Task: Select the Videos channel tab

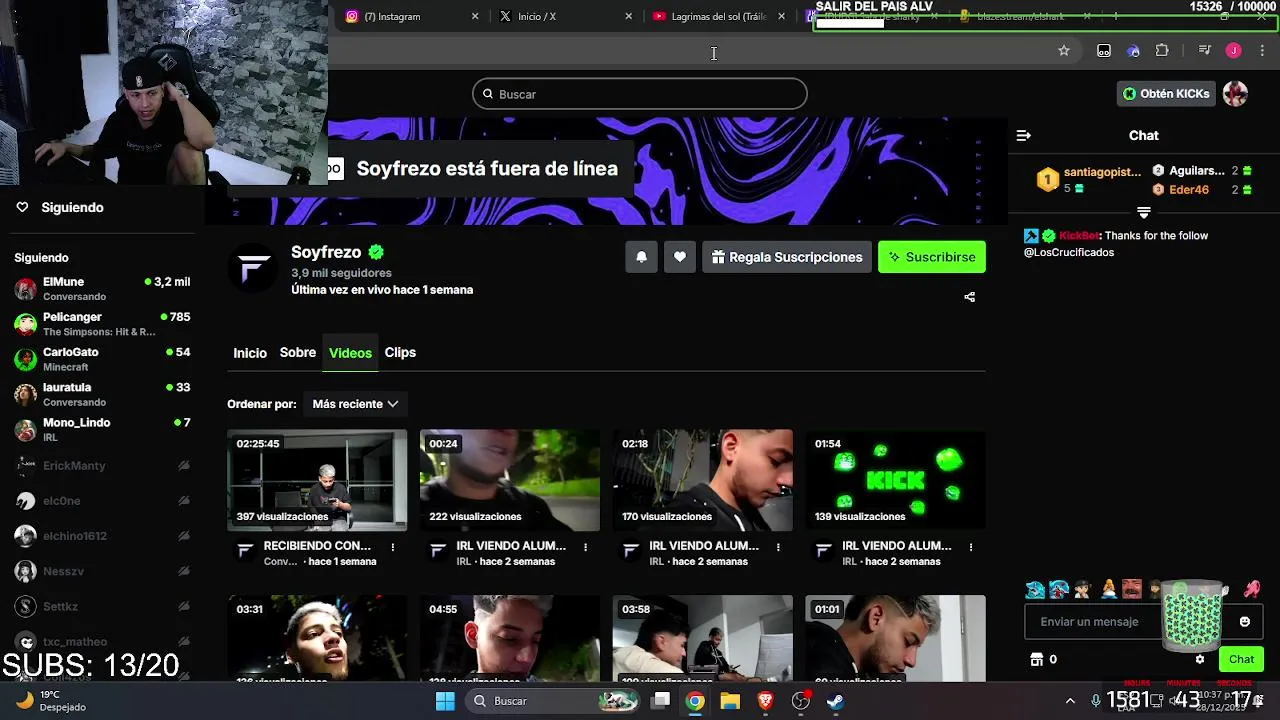Action: click(x=350, y=353)
